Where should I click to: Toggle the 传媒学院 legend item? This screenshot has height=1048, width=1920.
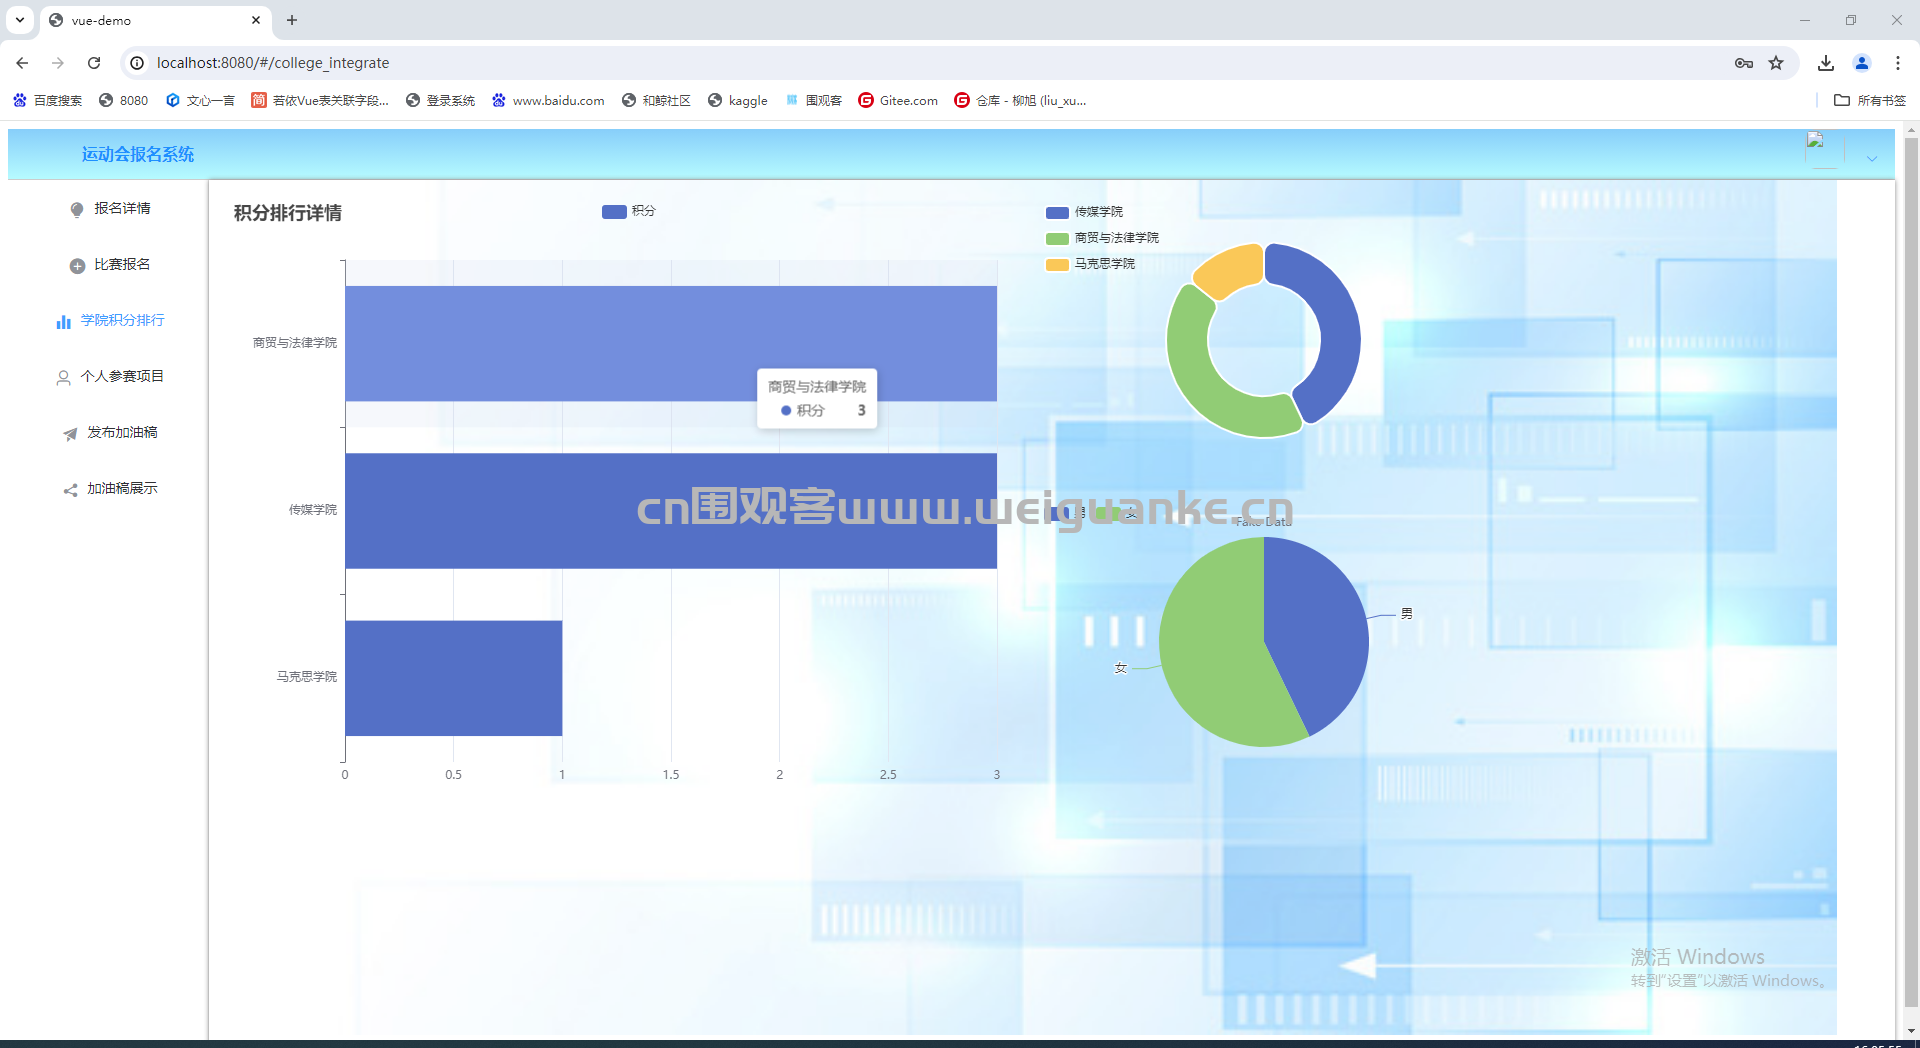1084,212
